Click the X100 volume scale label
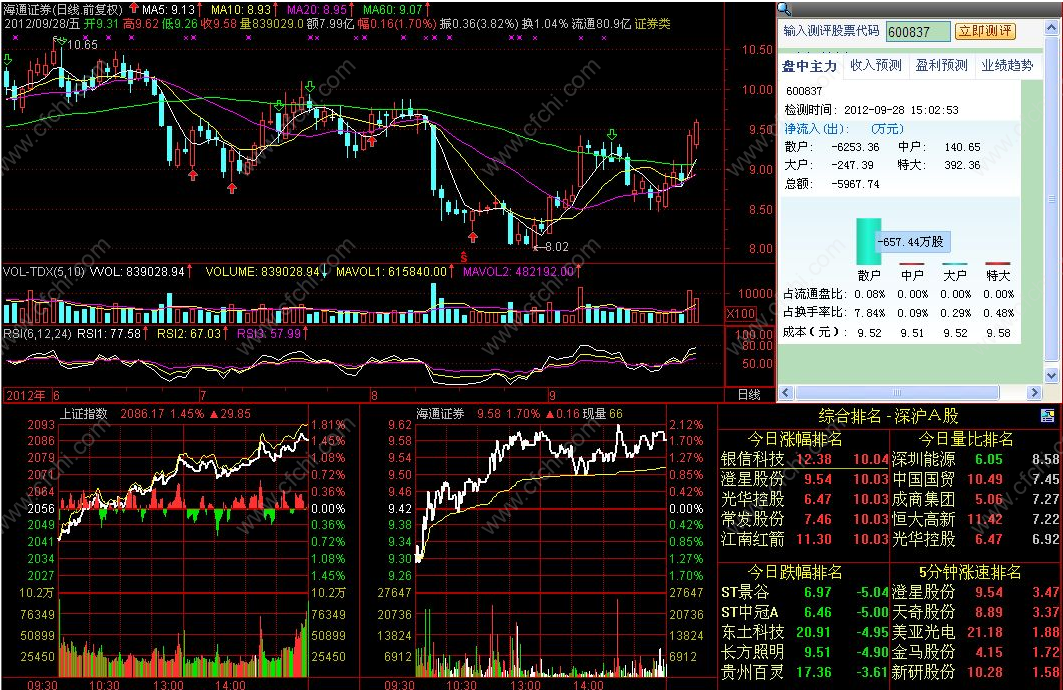 (x=740, y=313)
